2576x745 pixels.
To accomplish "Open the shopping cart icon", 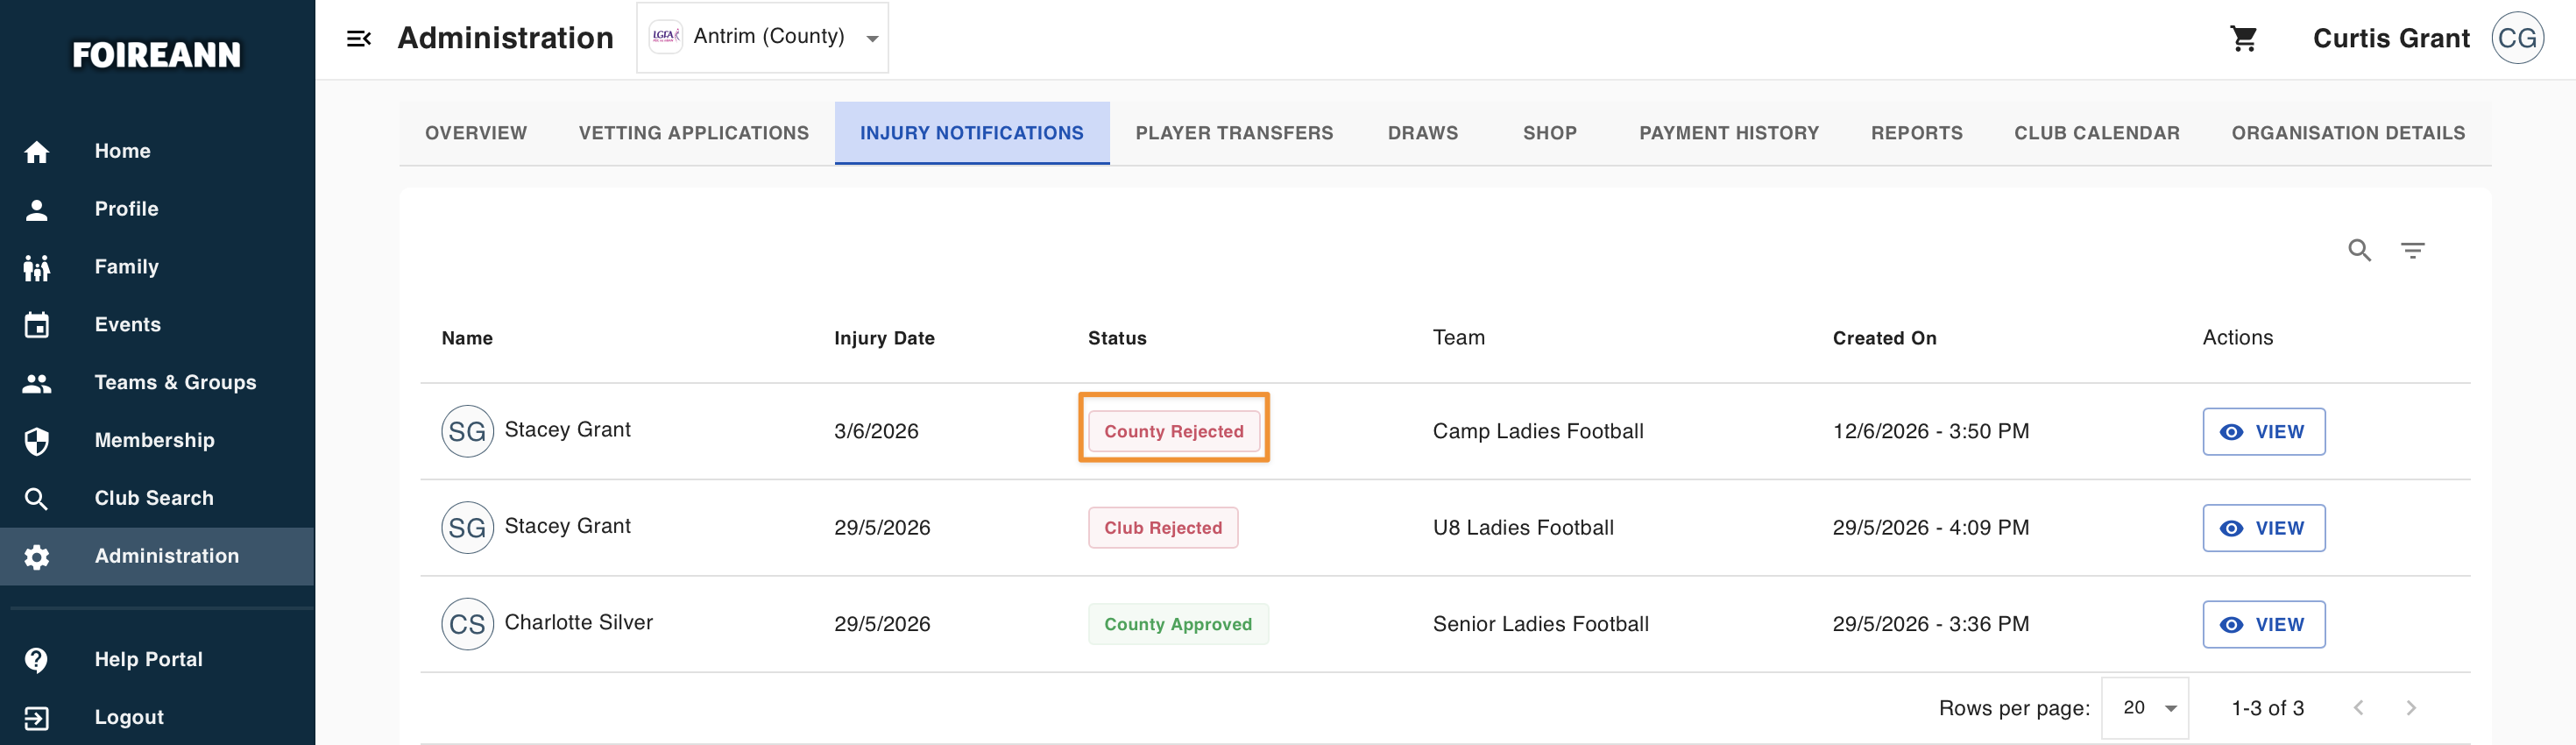I will click(2243, 38).
